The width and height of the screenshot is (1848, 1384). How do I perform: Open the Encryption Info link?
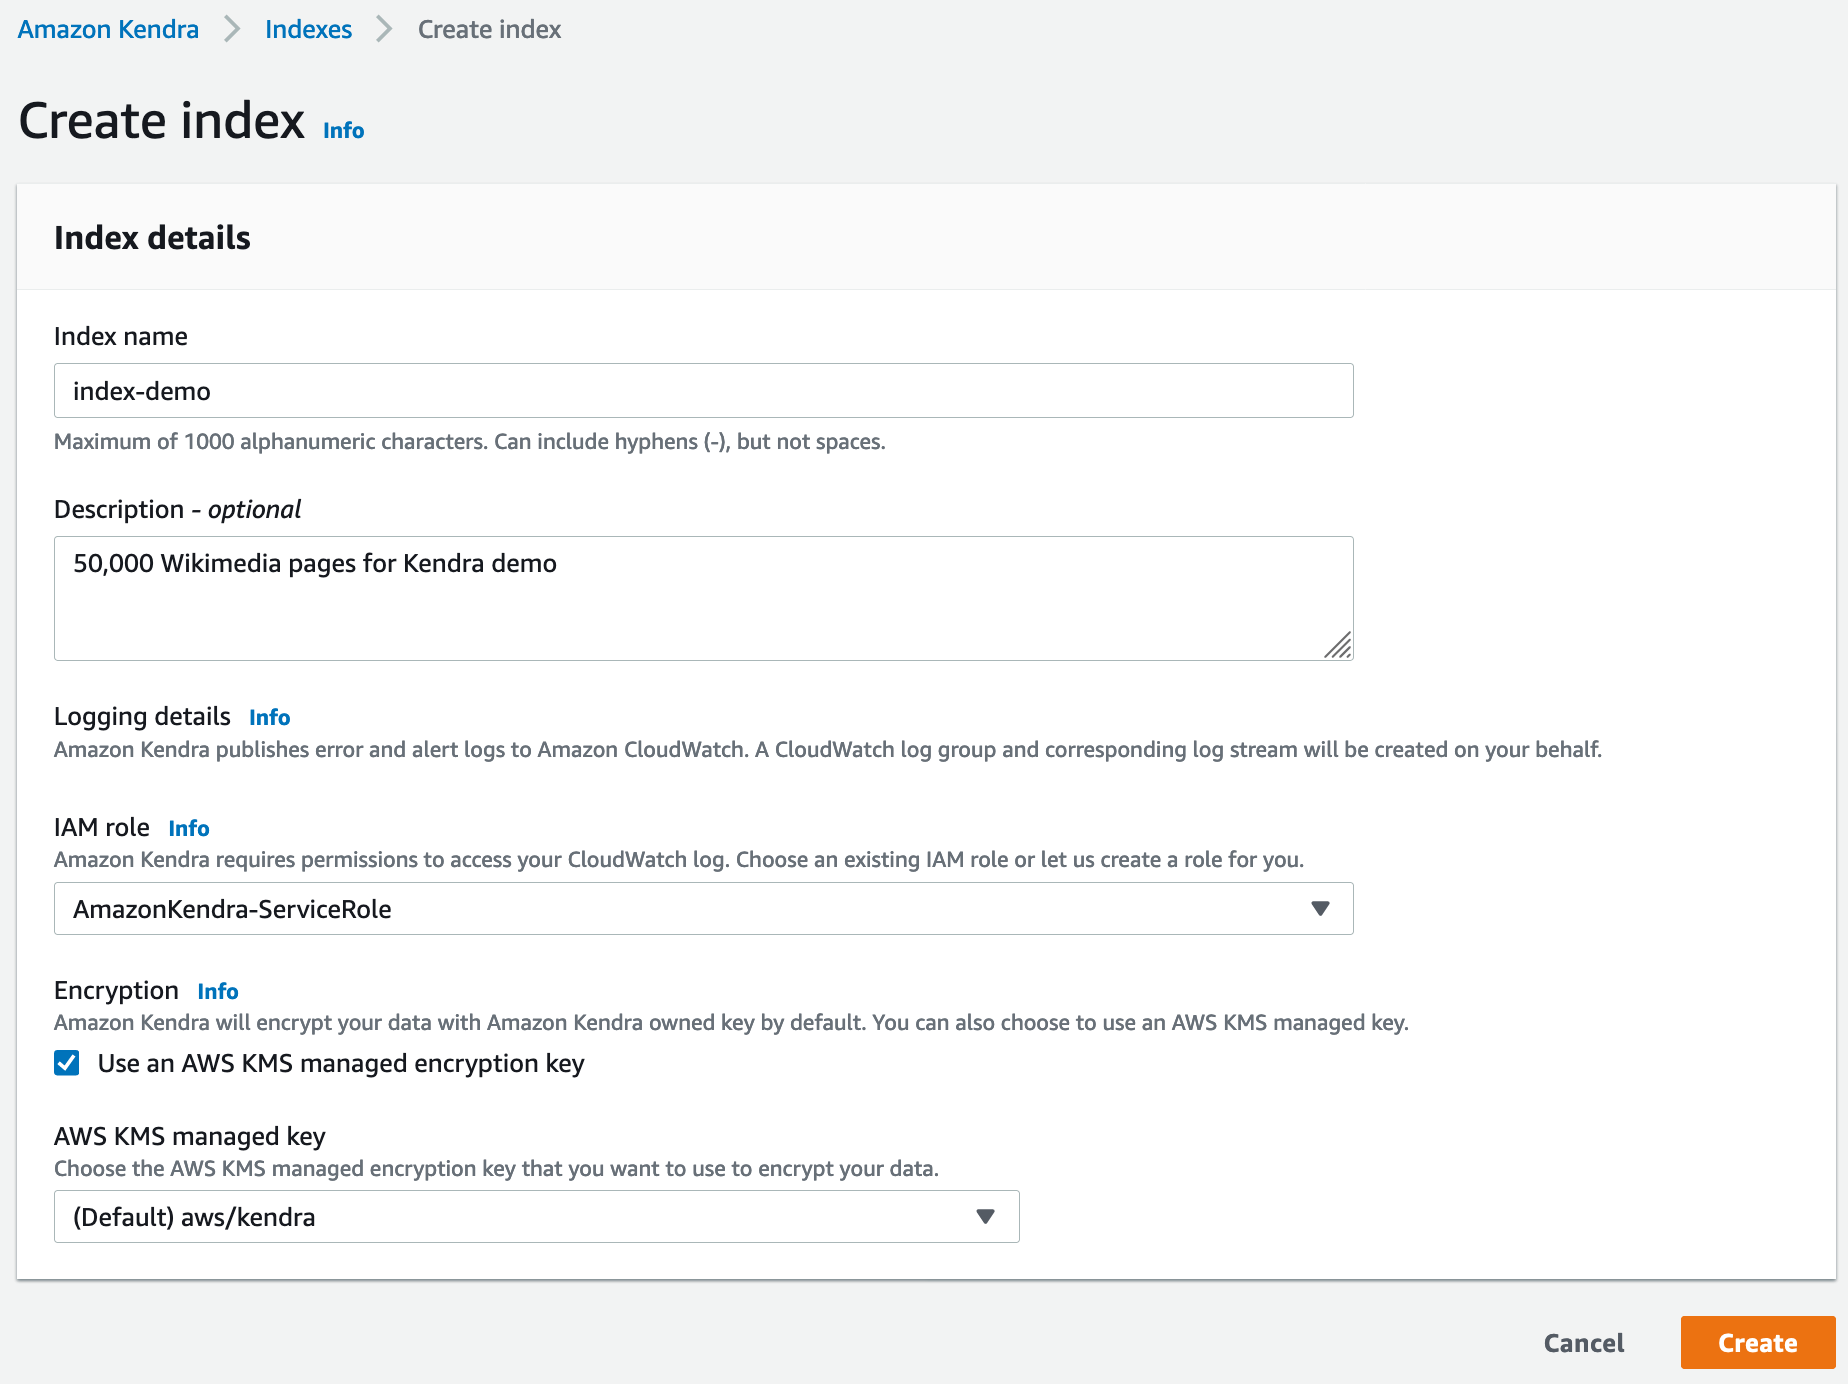coord(217,991)
